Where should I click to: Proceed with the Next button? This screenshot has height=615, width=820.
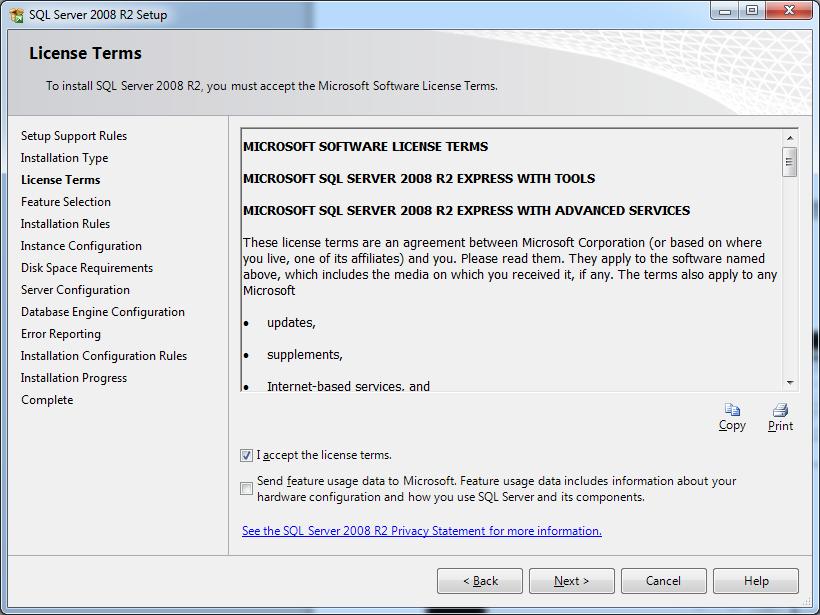[x=572, y=581]
